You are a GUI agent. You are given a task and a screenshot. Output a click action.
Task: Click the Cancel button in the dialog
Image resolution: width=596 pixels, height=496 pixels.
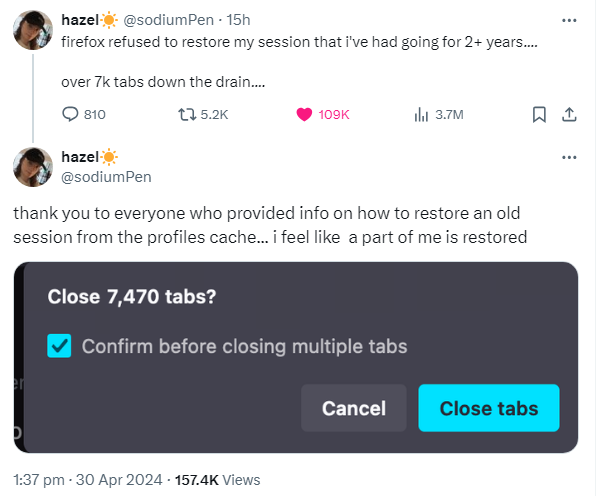tap(354, 408)
